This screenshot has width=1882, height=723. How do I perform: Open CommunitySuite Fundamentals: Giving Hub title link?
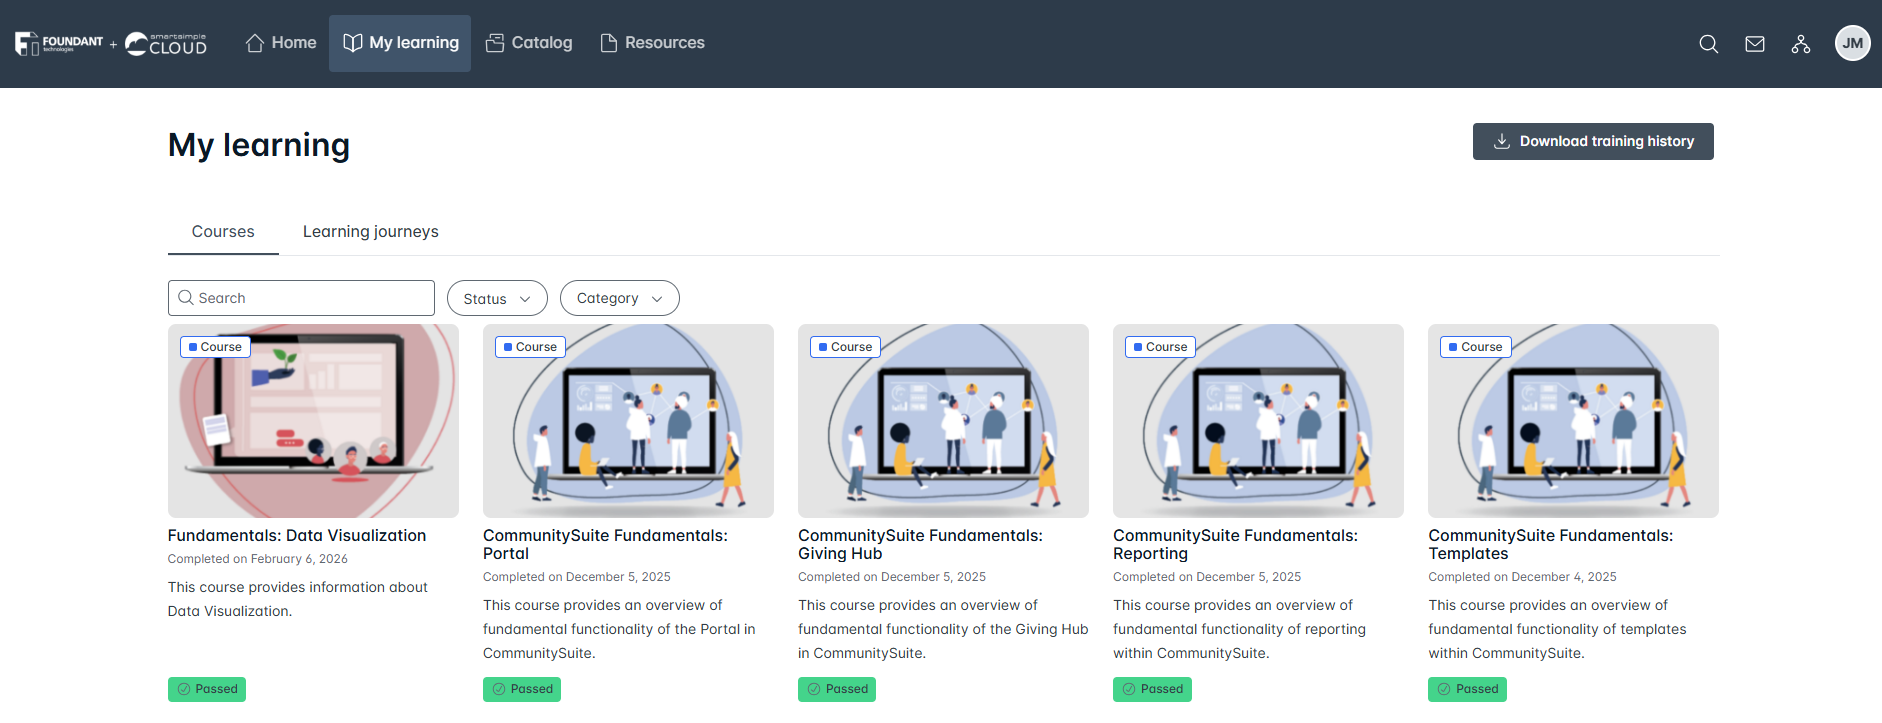(x=920, y=545)
